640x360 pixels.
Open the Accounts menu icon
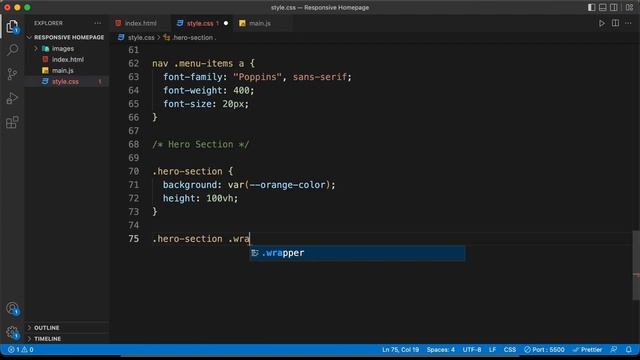coord(12,309)
